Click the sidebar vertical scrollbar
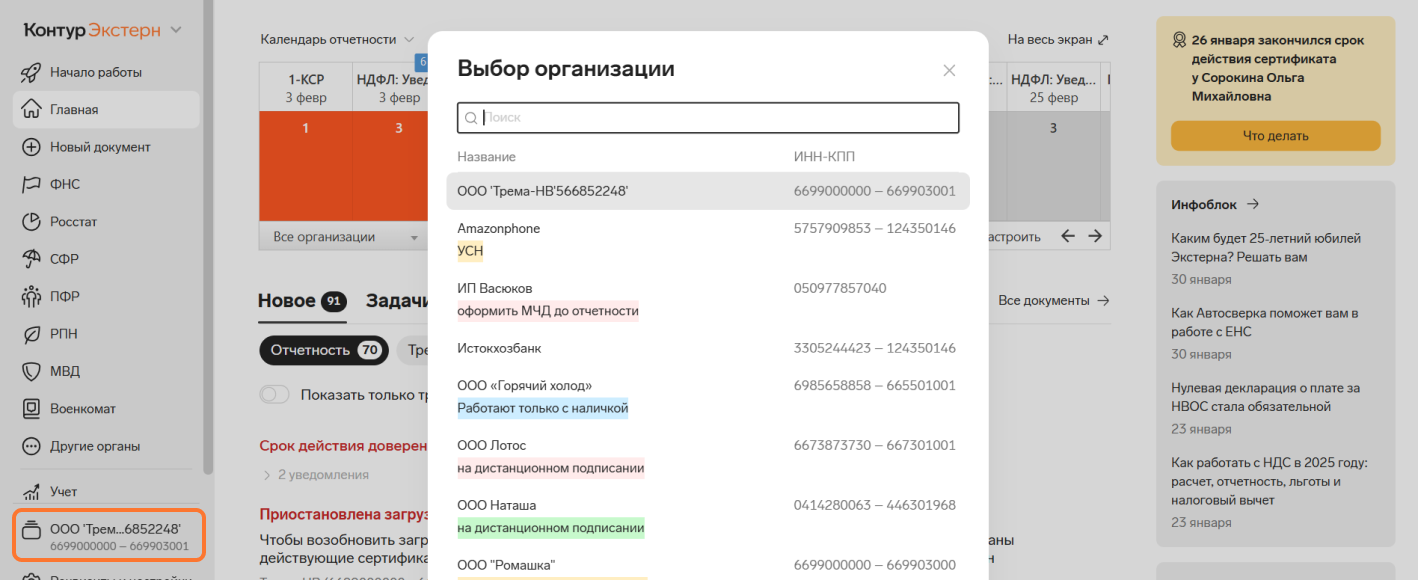1418x580 pixels. click(207, 236)
